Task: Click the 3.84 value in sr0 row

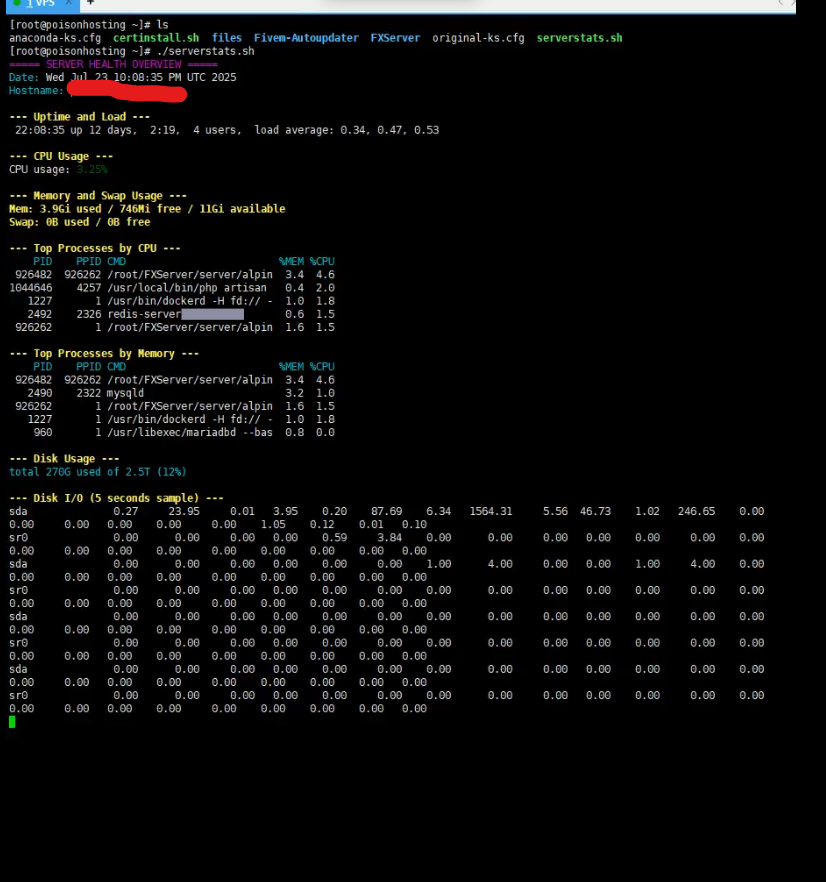Action: tap(389, 538)
